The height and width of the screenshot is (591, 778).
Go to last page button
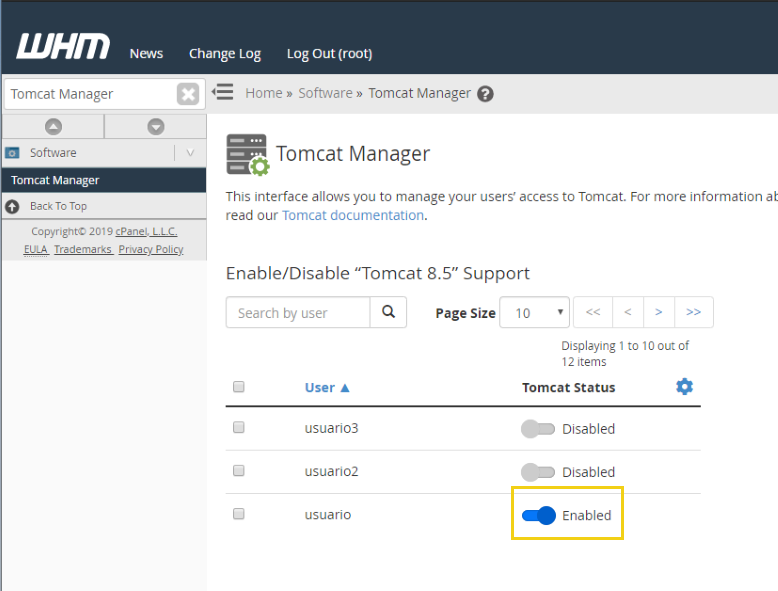pyautogui.click(x=694, y=312)
